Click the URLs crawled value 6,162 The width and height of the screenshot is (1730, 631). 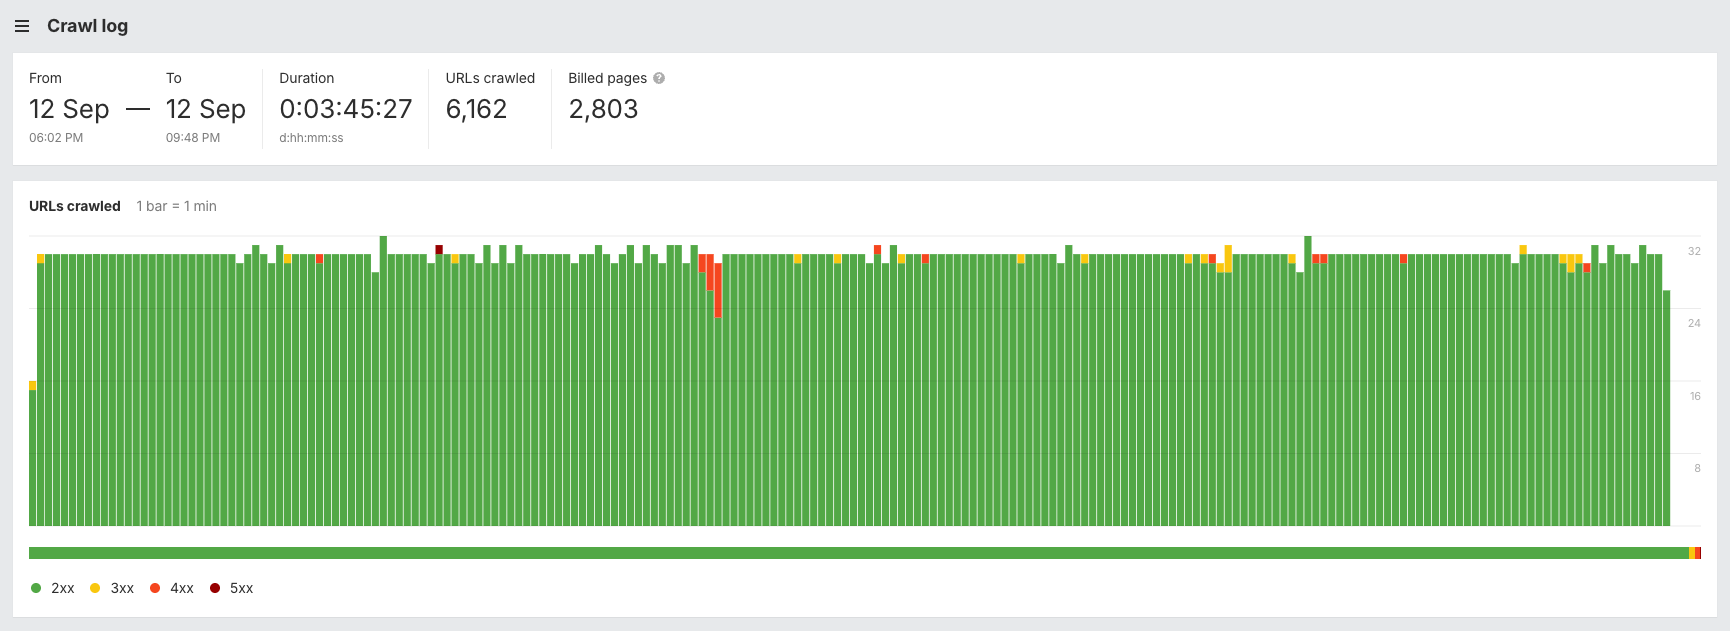(476, 109)
